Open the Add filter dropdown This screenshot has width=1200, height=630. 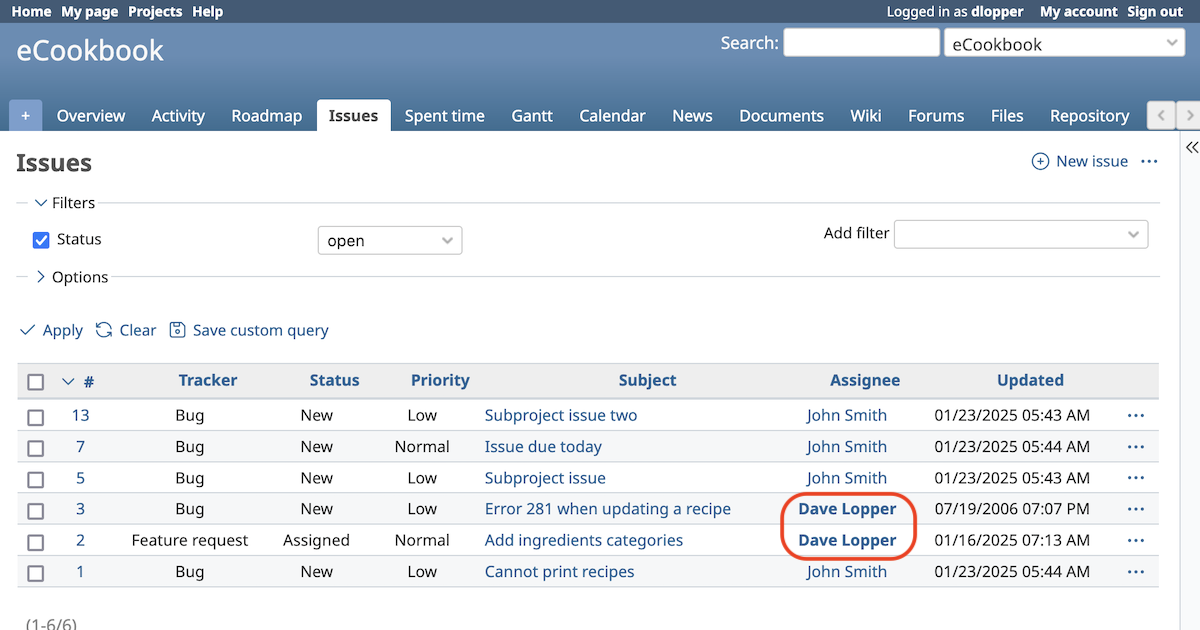pos(1020,233)
